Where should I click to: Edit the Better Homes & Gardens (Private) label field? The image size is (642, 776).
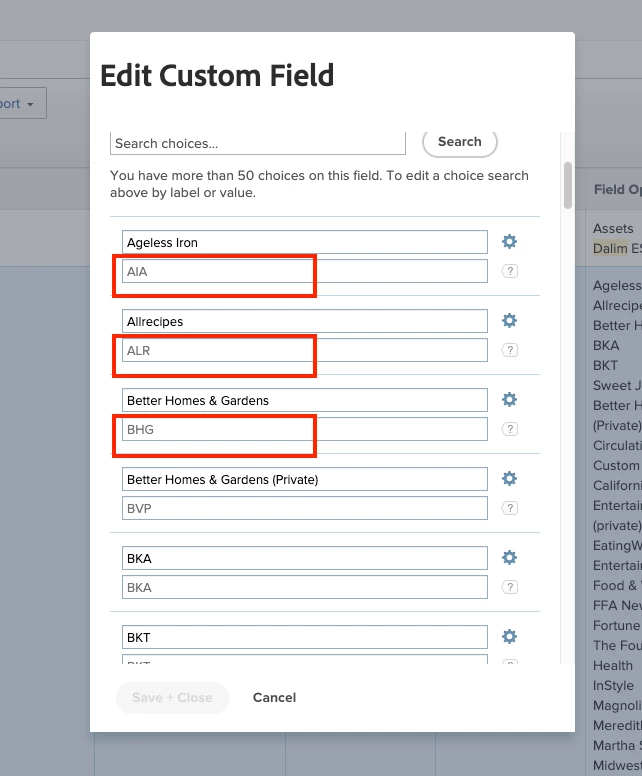tap(305, 479)
